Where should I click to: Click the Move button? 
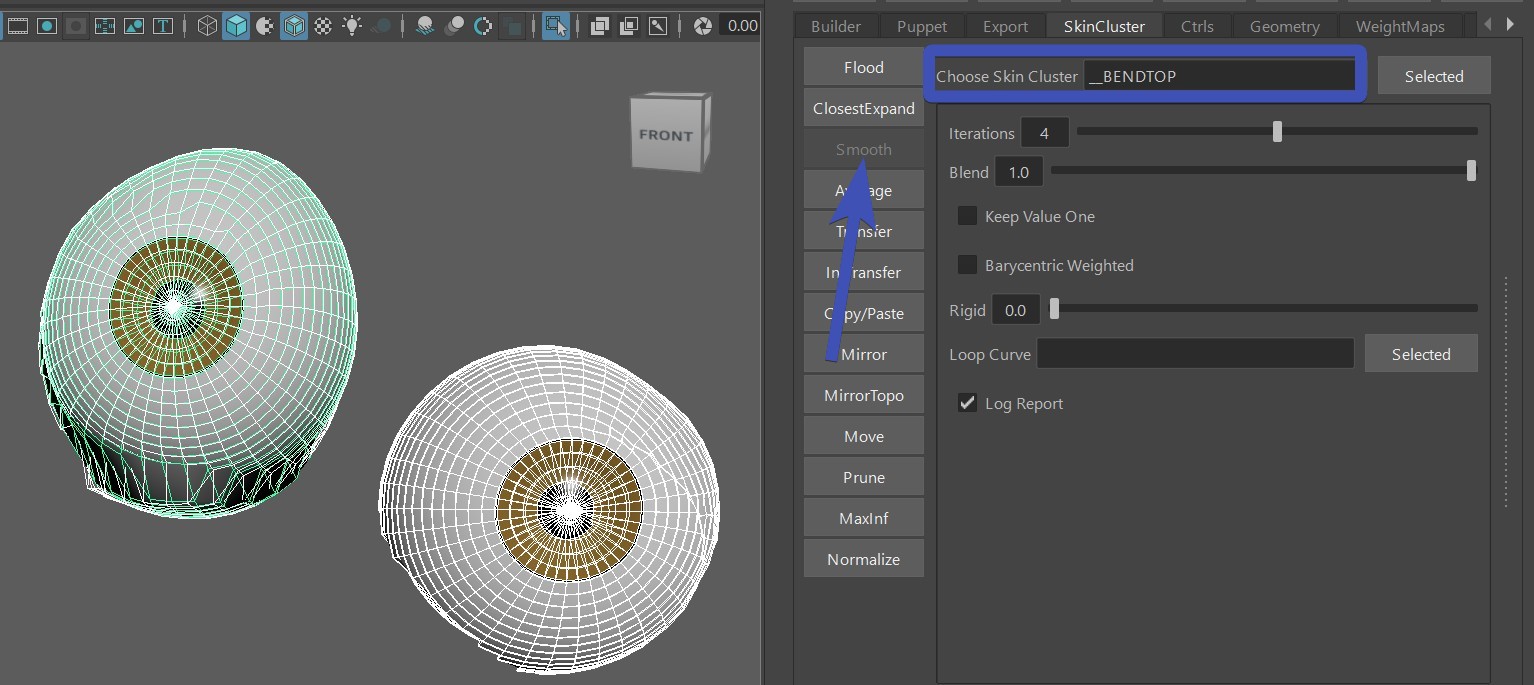[864, 436]
